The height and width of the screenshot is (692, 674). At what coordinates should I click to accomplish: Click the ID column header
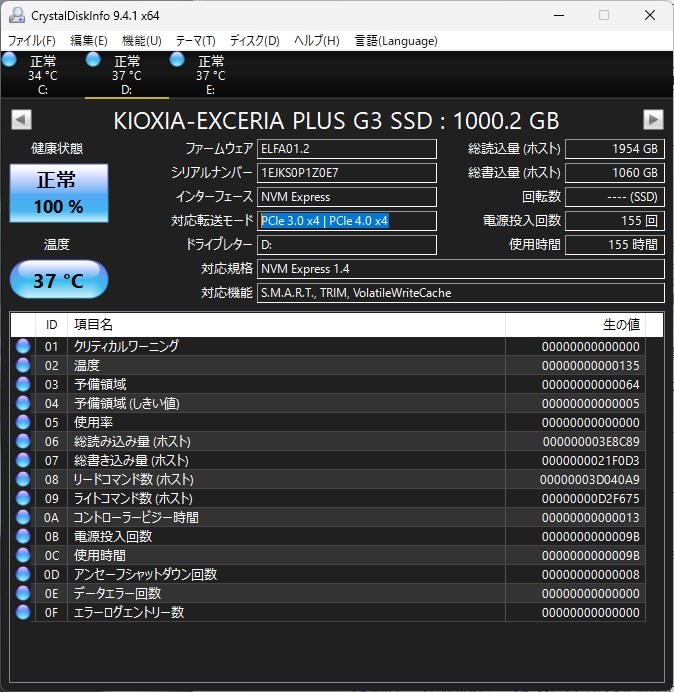click(51, 325)
